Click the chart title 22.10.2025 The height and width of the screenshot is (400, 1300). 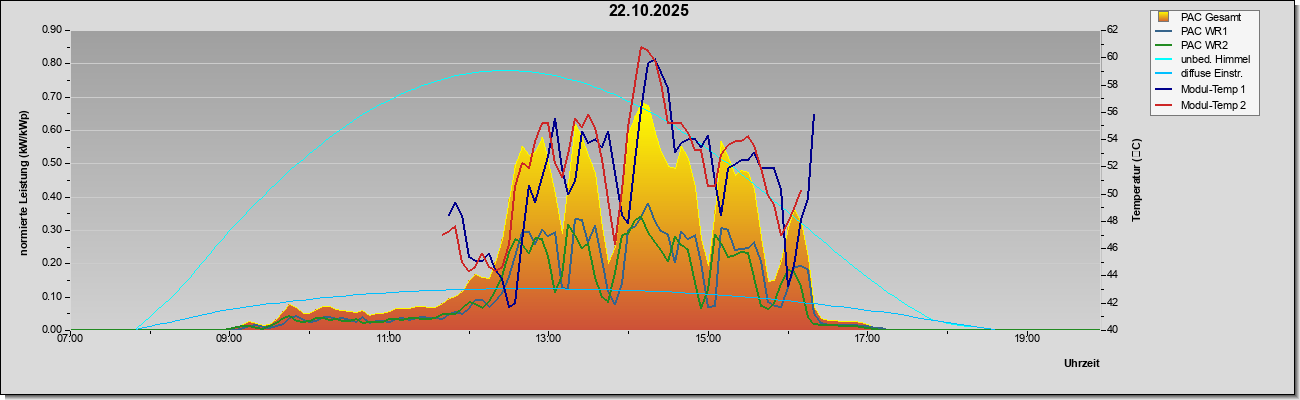(649, 11)
